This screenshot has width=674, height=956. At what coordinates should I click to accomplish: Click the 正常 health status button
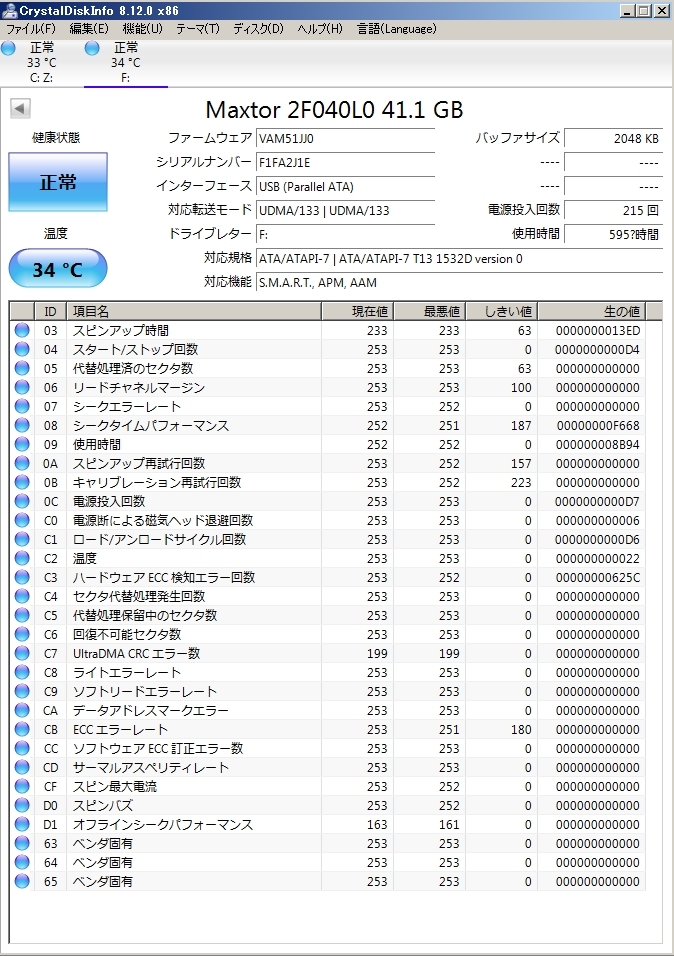pos(58,182)
